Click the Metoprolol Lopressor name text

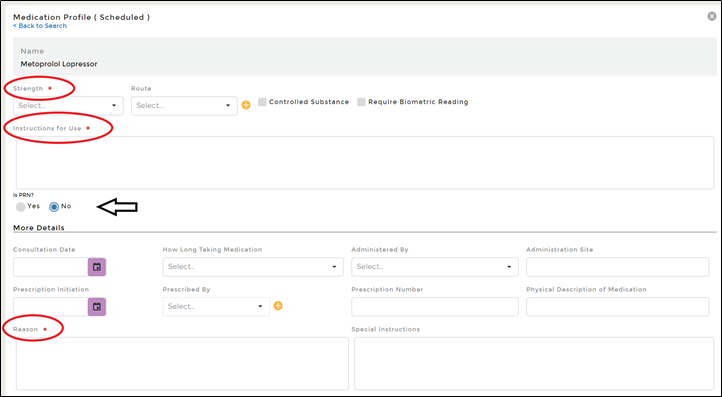tap(59, 64)
